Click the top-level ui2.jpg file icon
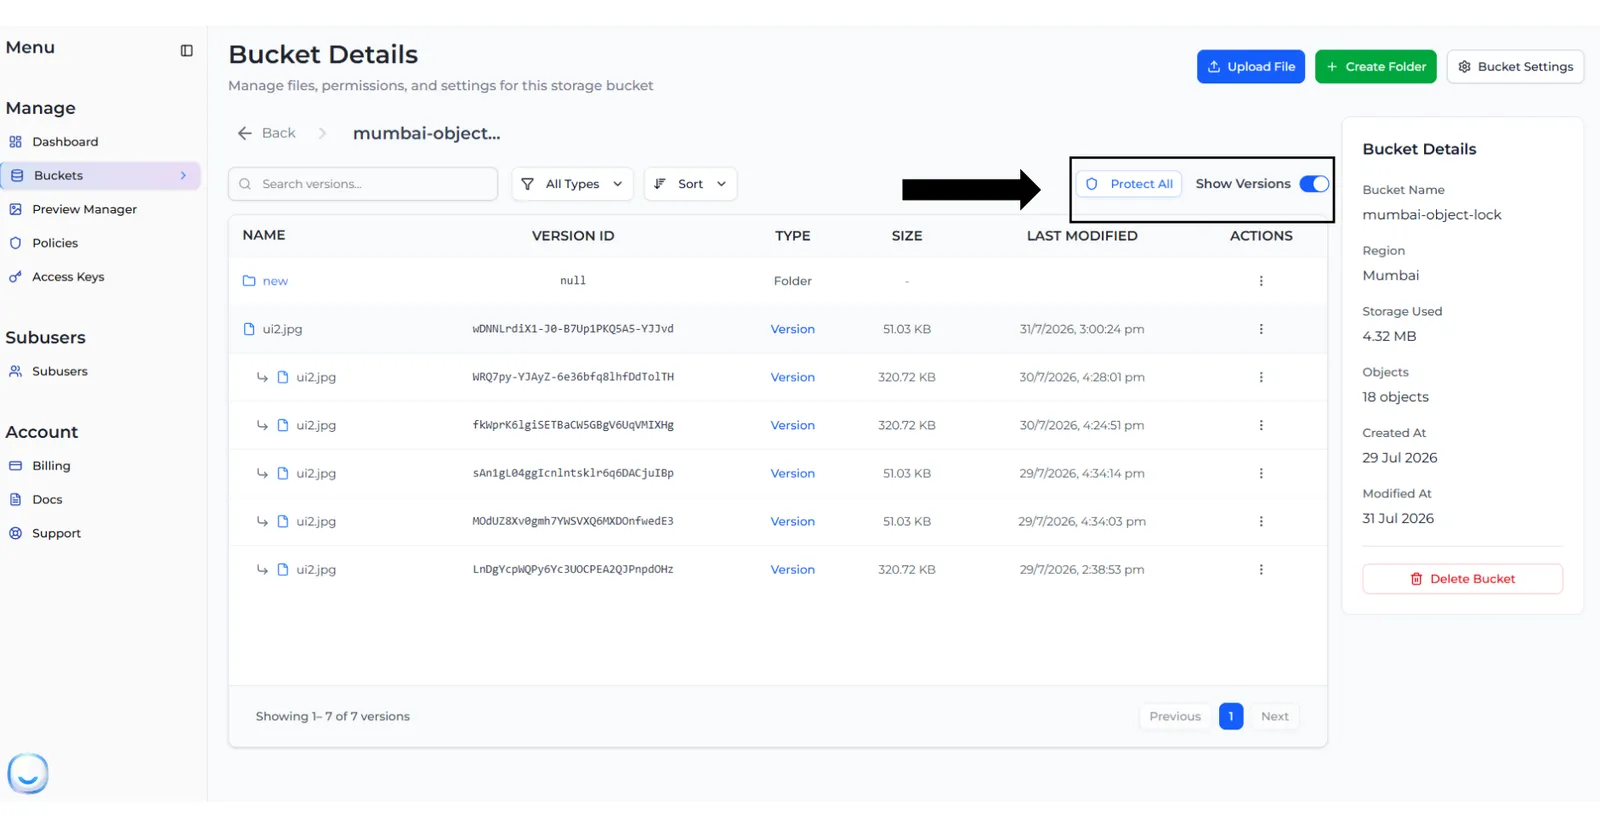This screenshot has width=1600, height=829. click(249, 329)
